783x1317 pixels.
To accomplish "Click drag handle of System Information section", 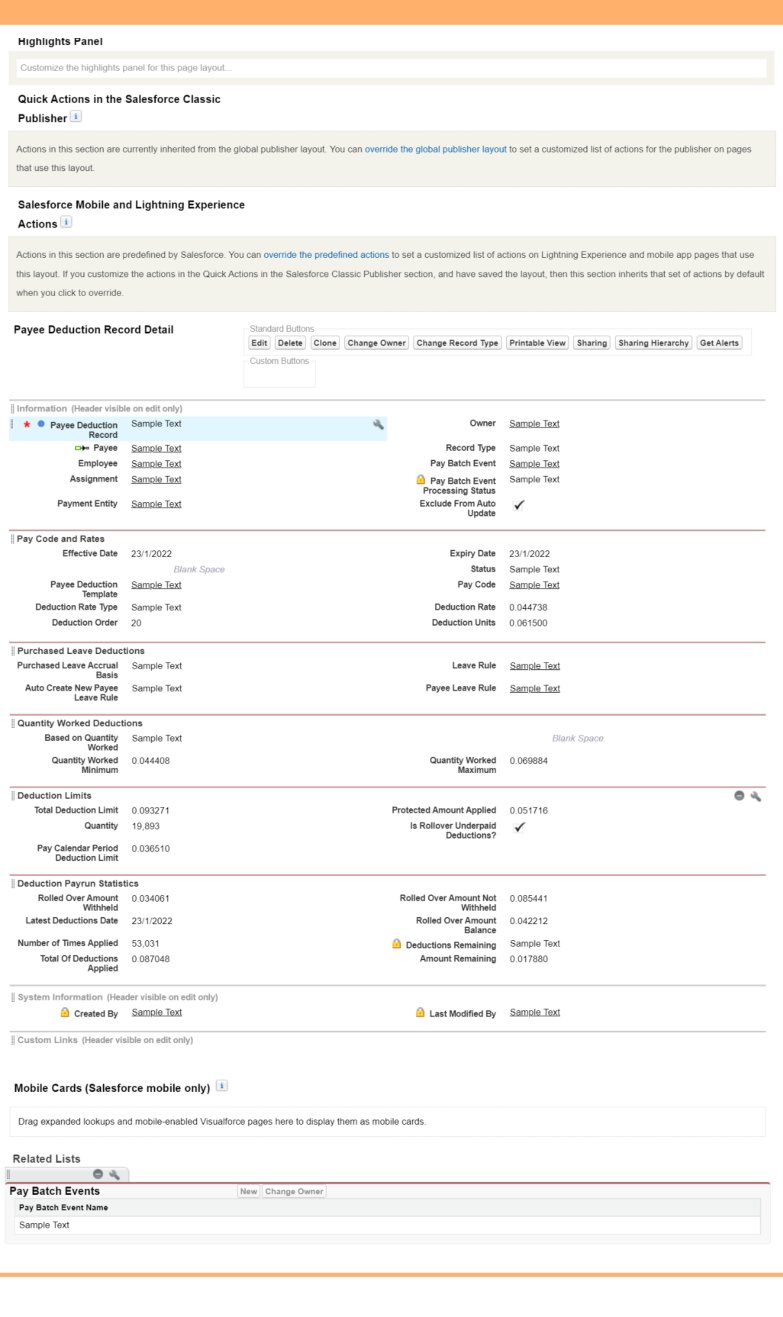I will (13, 997).
